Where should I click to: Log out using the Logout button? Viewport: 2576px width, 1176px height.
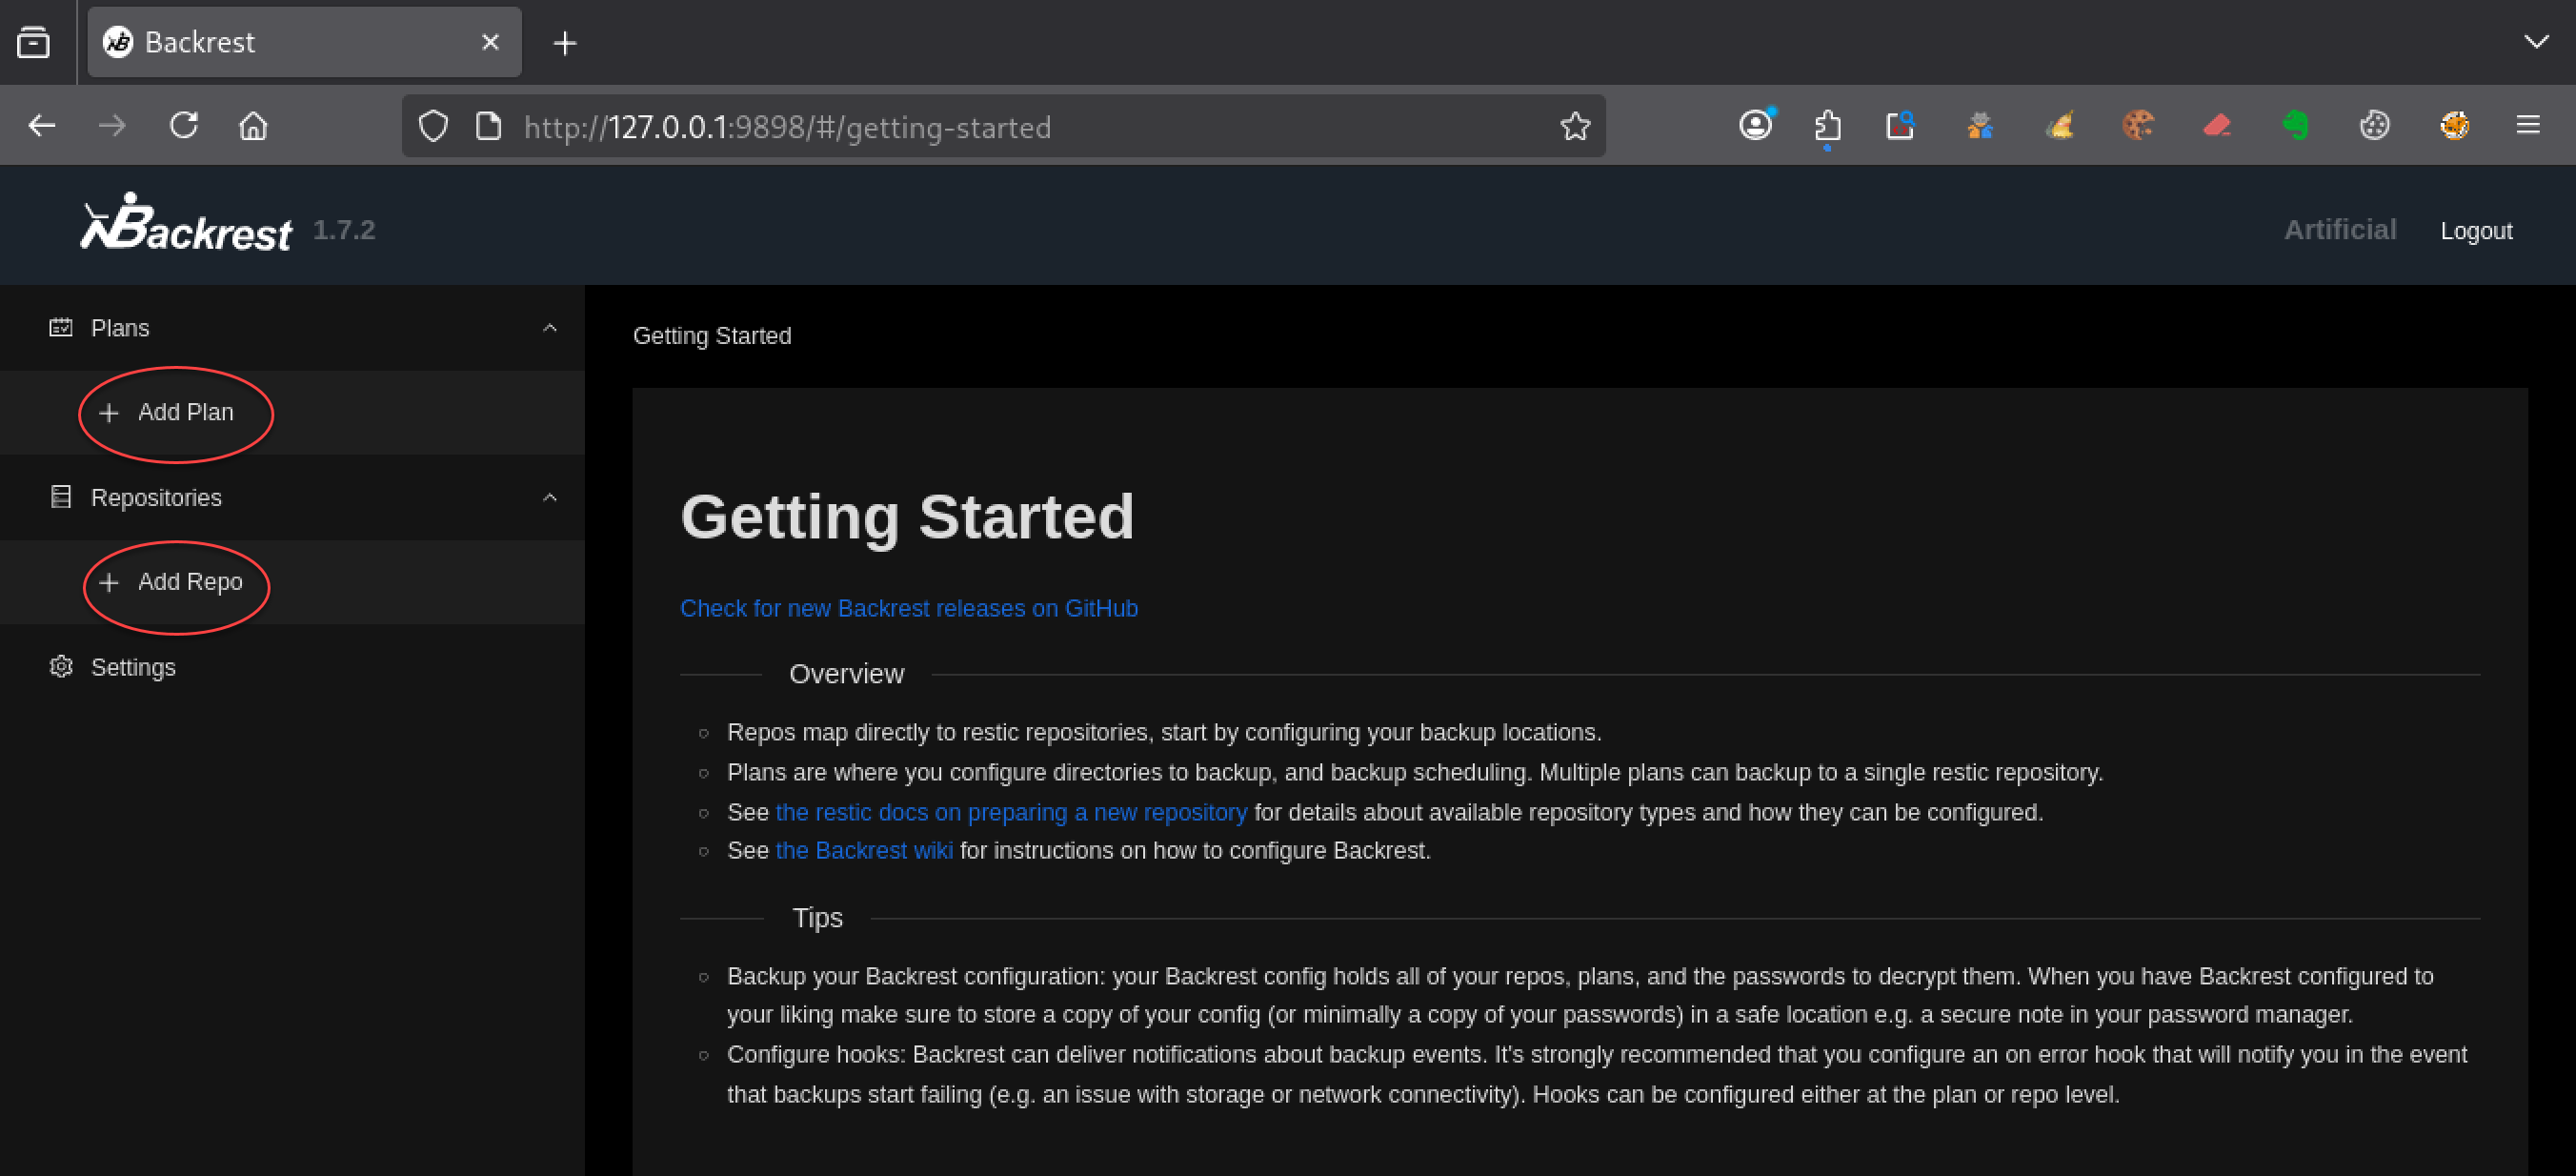(x=2475, y=231)
